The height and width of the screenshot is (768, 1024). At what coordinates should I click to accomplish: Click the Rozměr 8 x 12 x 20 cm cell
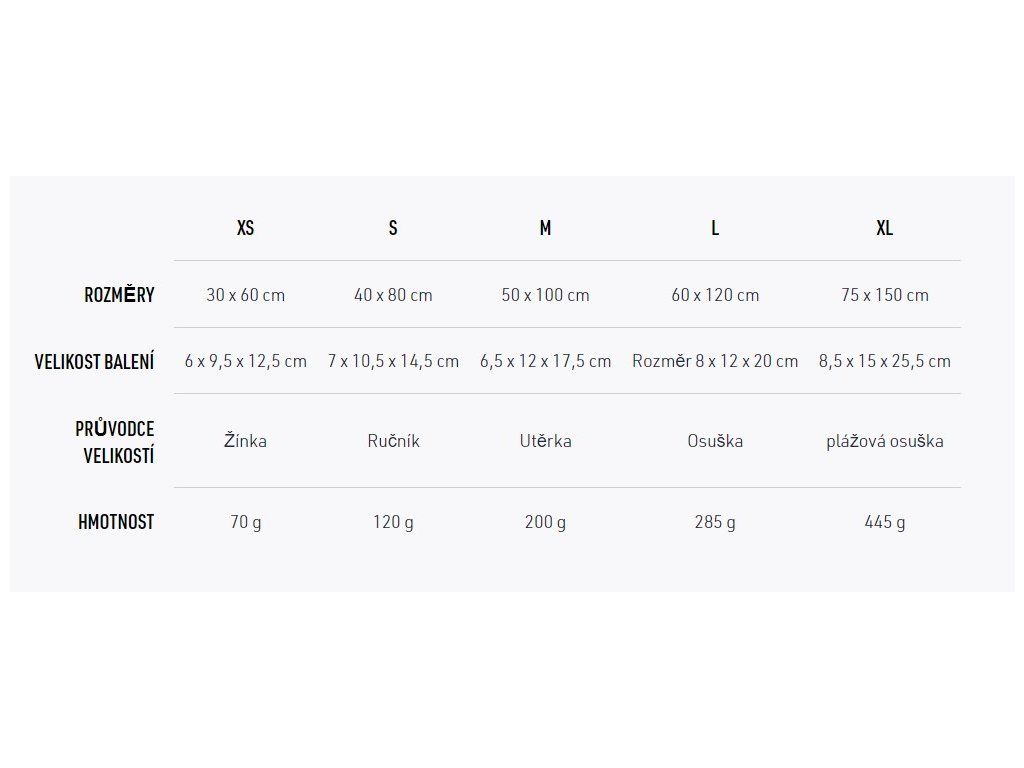click(x=715, y=361)
